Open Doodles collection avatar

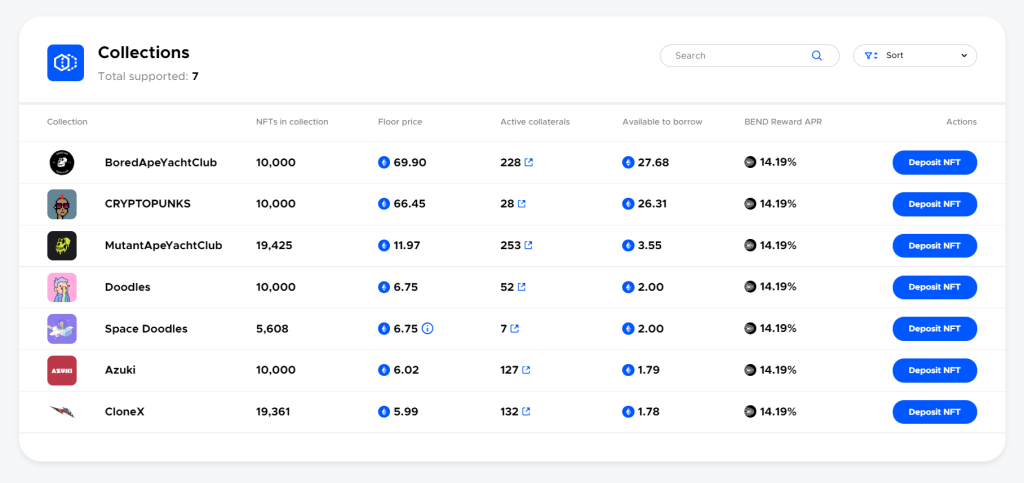[x=62, y=287]
